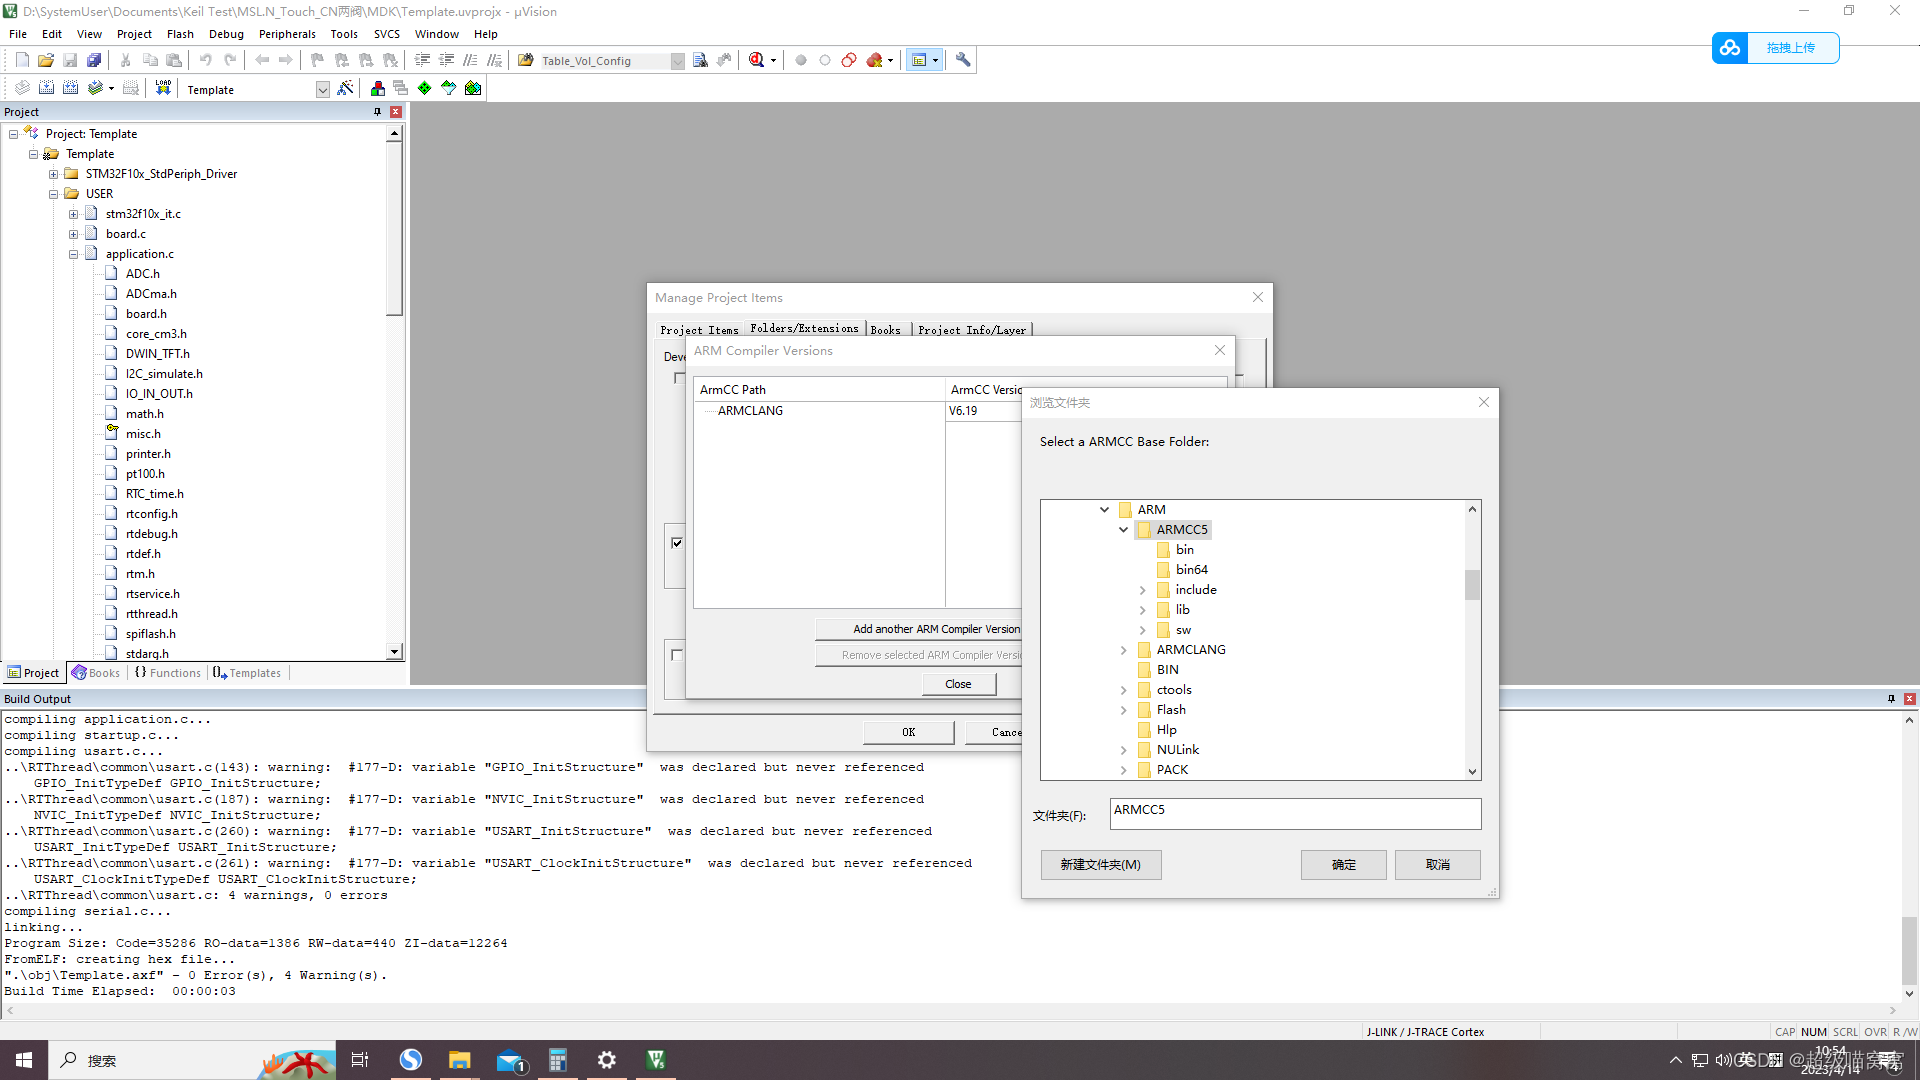1920x1080 pixels.
Task: Select rtthread.h in project tree
Action: click(151, 614)
